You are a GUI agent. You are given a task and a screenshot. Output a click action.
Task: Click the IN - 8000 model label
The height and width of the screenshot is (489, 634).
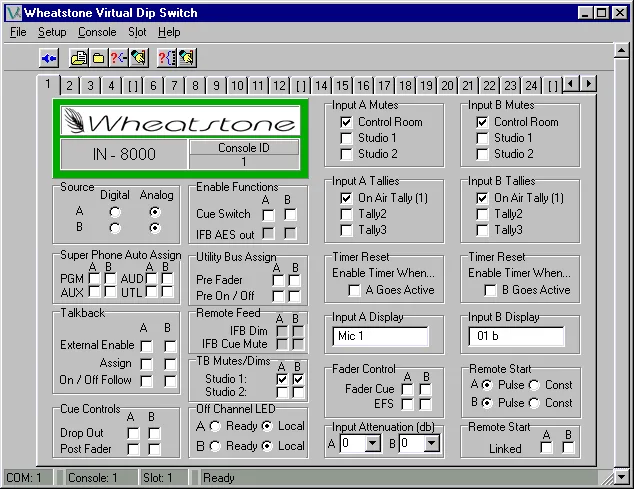[124, 154]
